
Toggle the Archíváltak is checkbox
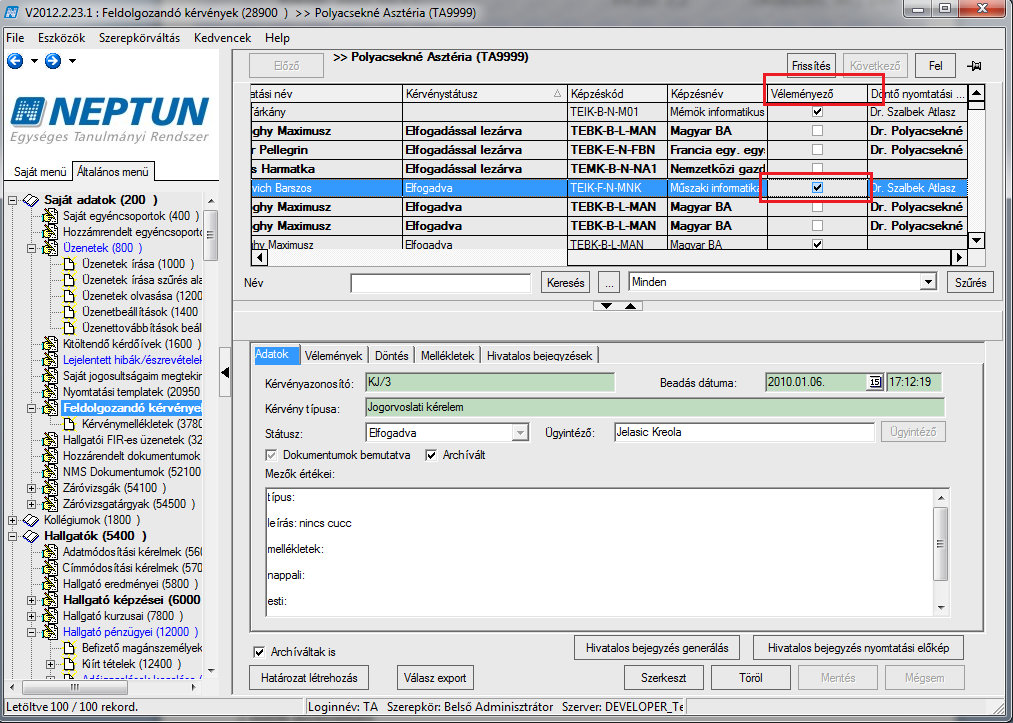pyautogui.click(x=259, y=653)
